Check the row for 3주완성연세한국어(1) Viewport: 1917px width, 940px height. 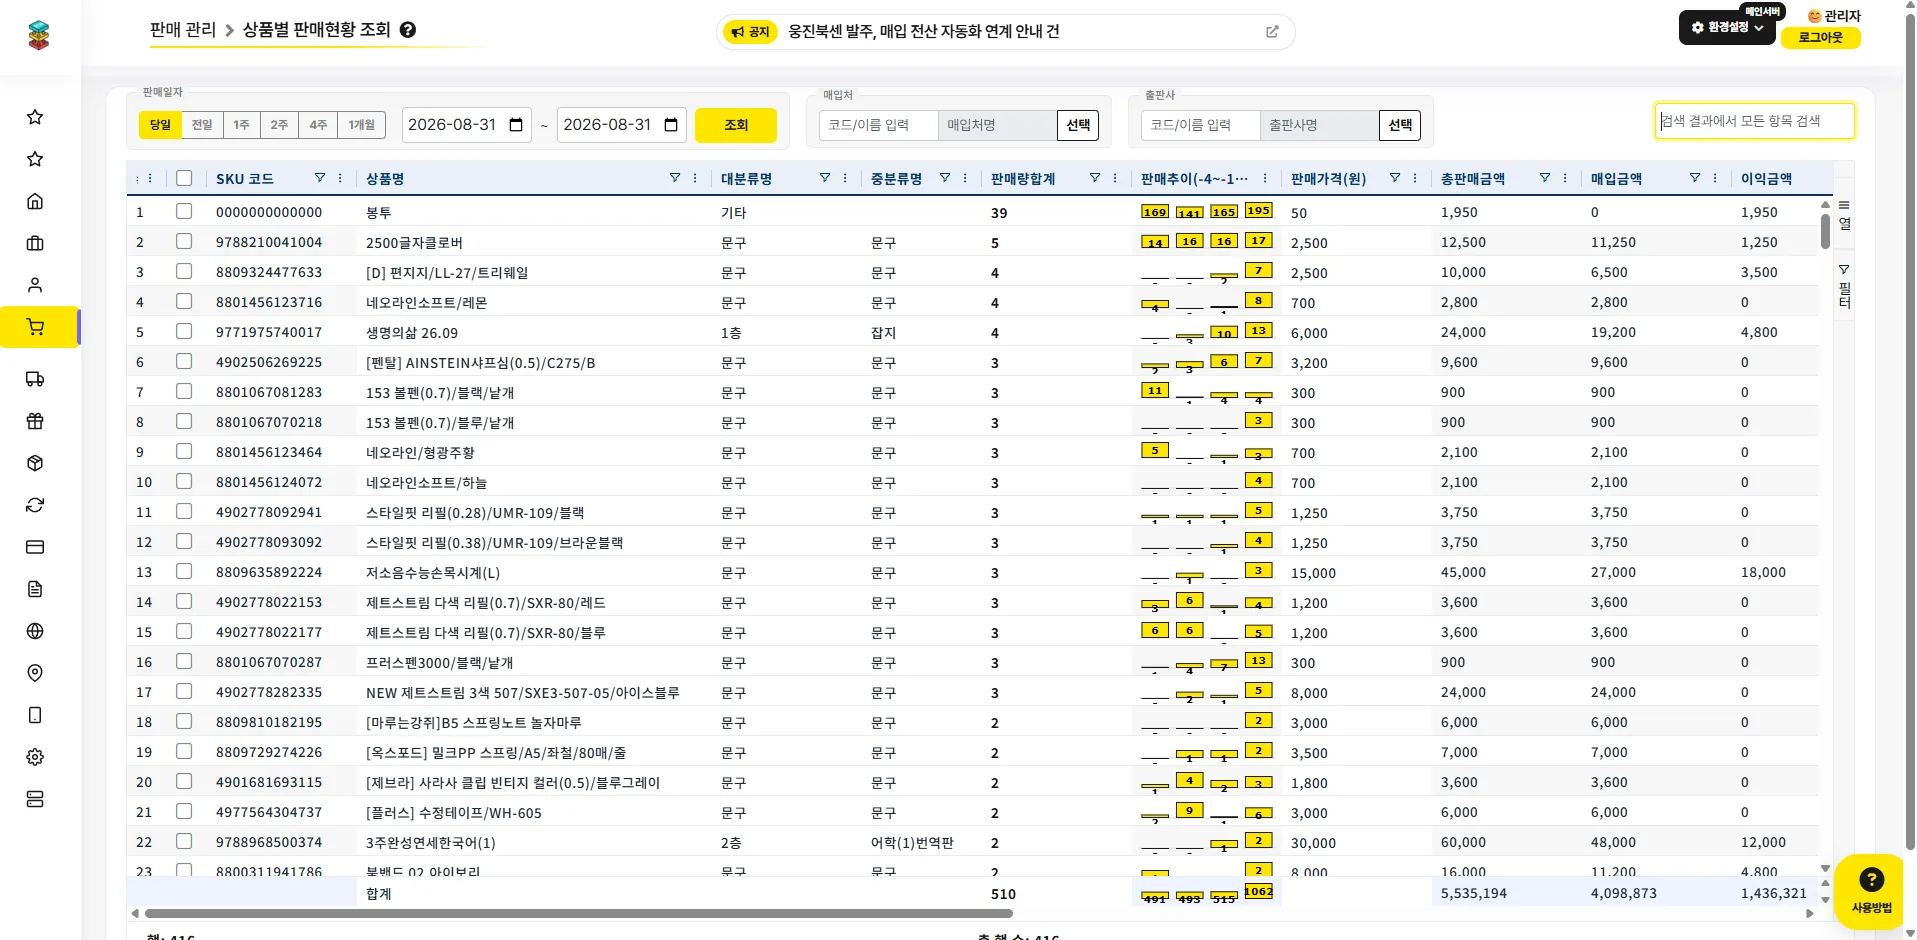[x=184, y=841]
